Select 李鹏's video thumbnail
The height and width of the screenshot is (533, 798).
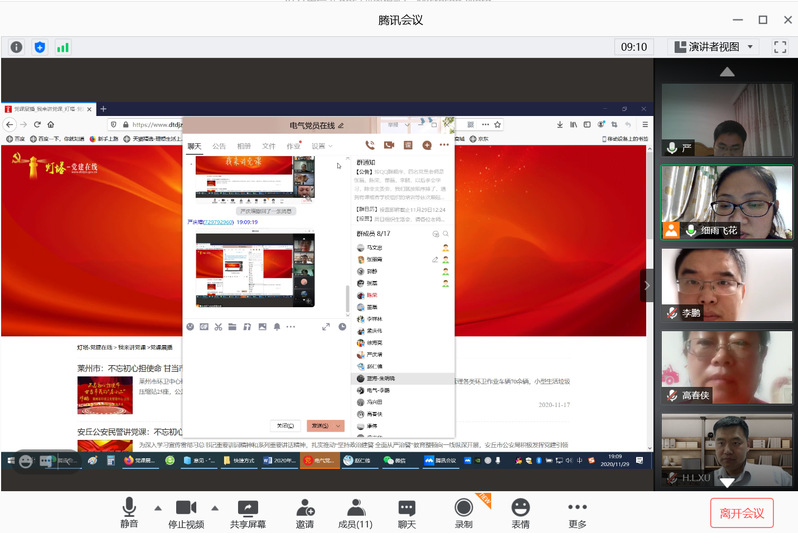pos(727,283)
